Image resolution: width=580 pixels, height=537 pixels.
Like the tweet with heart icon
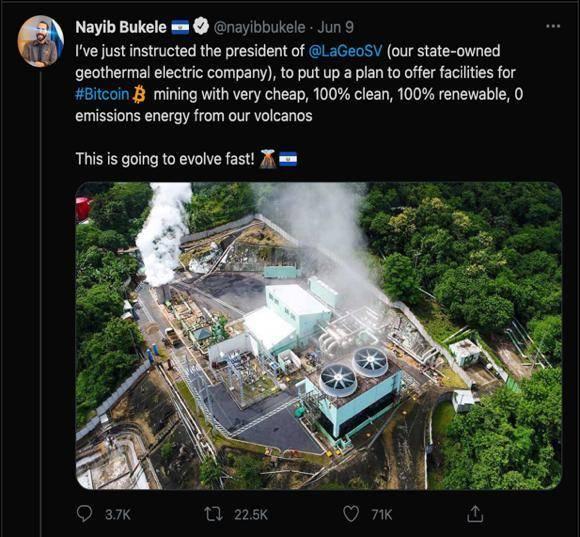coord(351,514)
